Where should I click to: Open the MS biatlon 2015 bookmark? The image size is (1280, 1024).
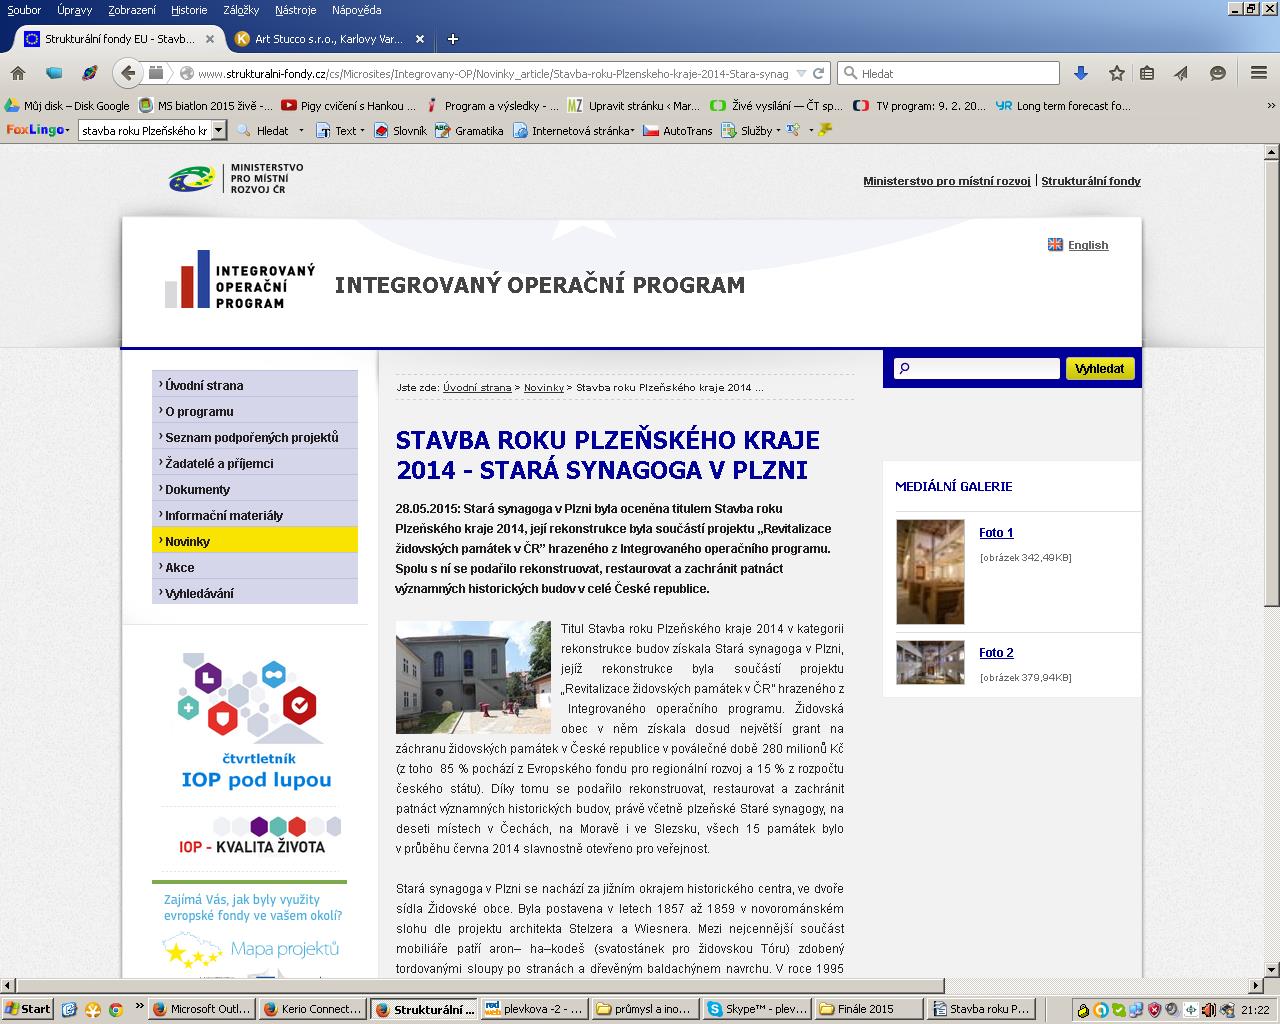tap(207, 105)
